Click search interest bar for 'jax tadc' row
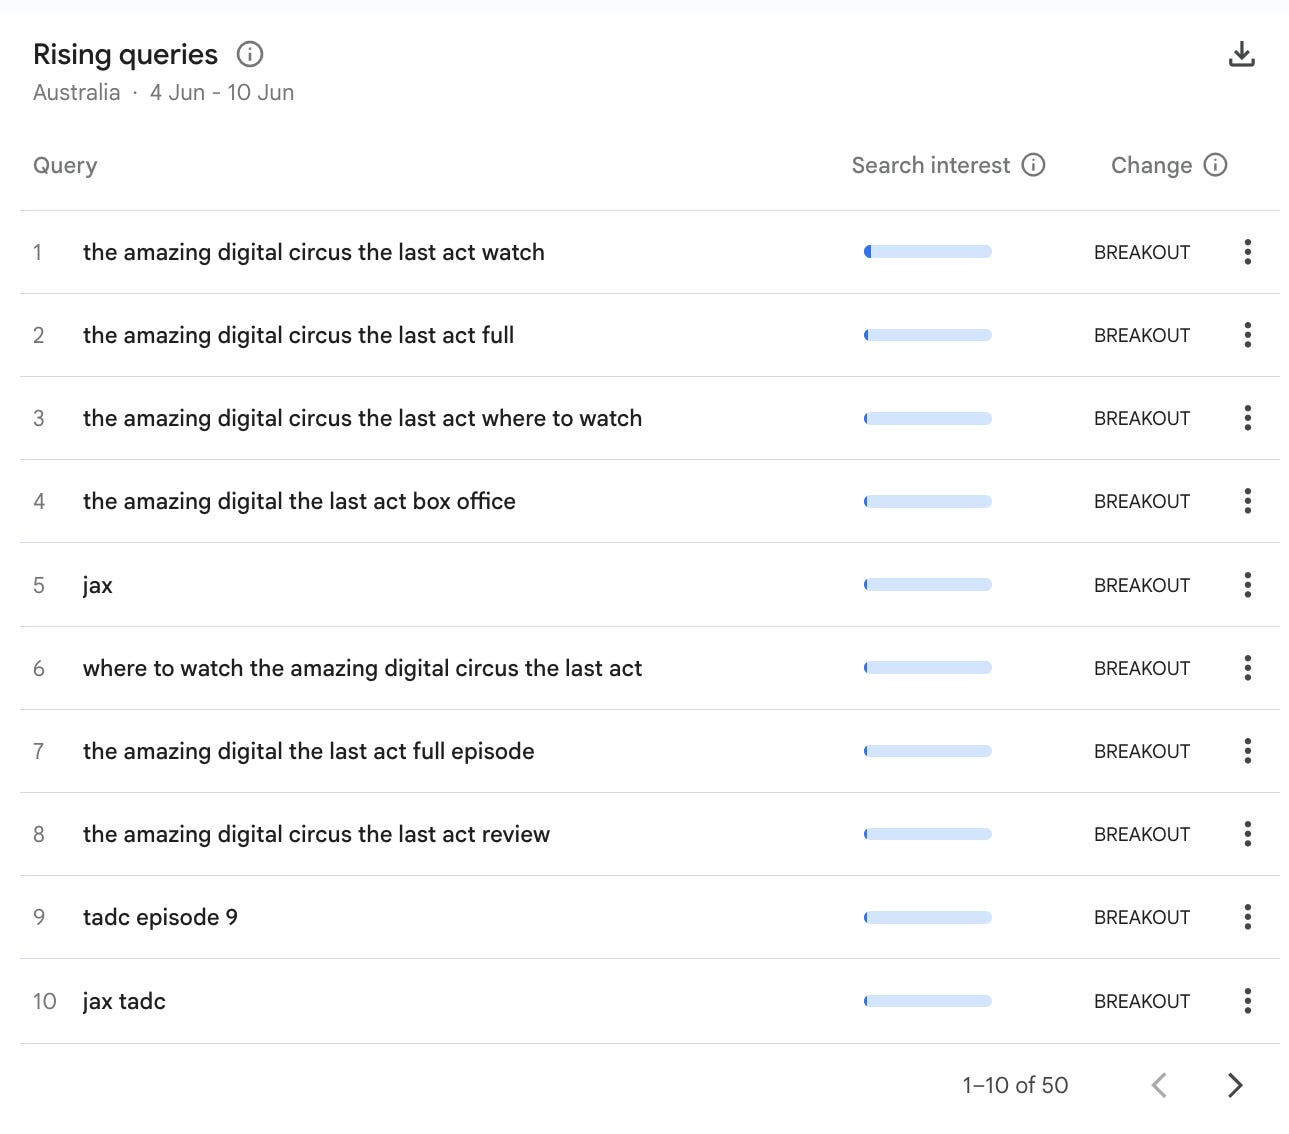The image size is (1289, 1134). [928, 1001]
